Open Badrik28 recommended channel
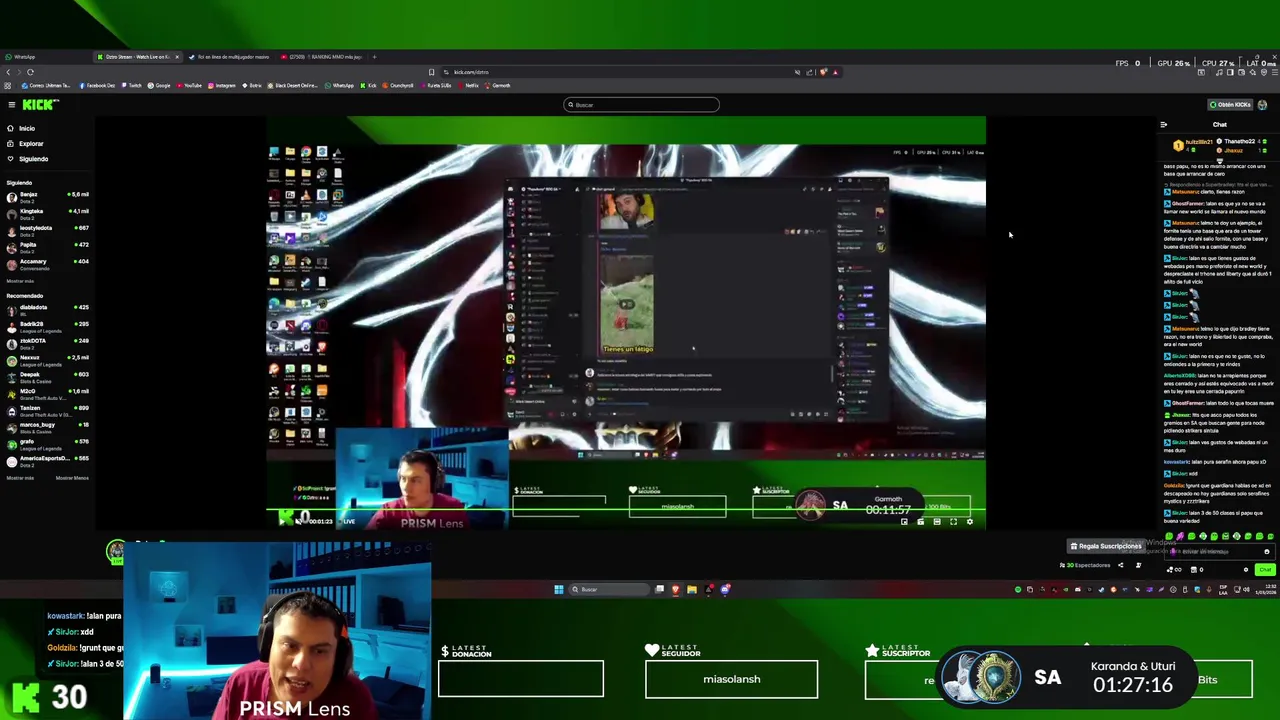This screenshot has width=1280, height=720. pos(47,326)
